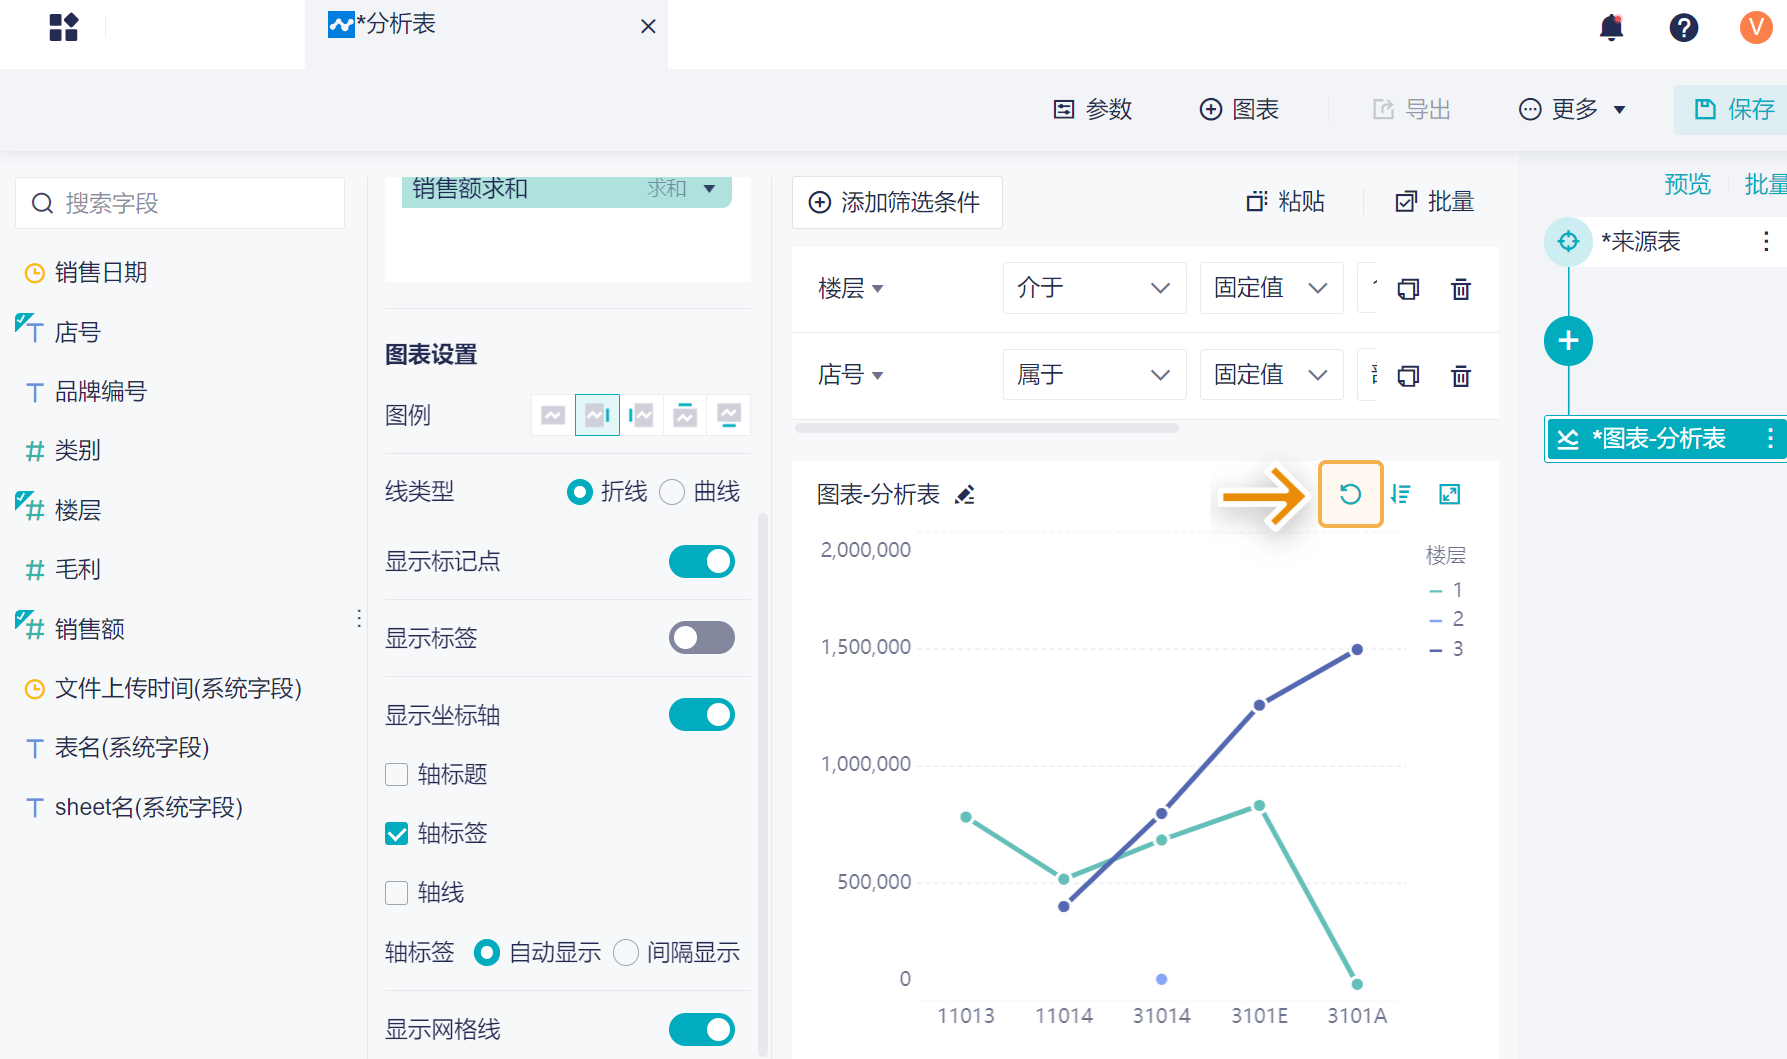Open the 介于 operator dropdown

point(1094,288)
